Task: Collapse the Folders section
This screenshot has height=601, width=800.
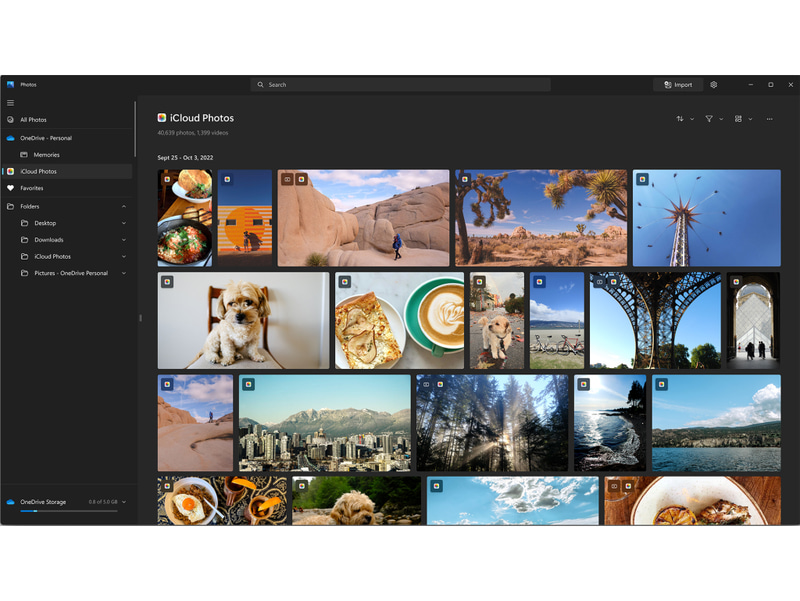Action: 123,206
